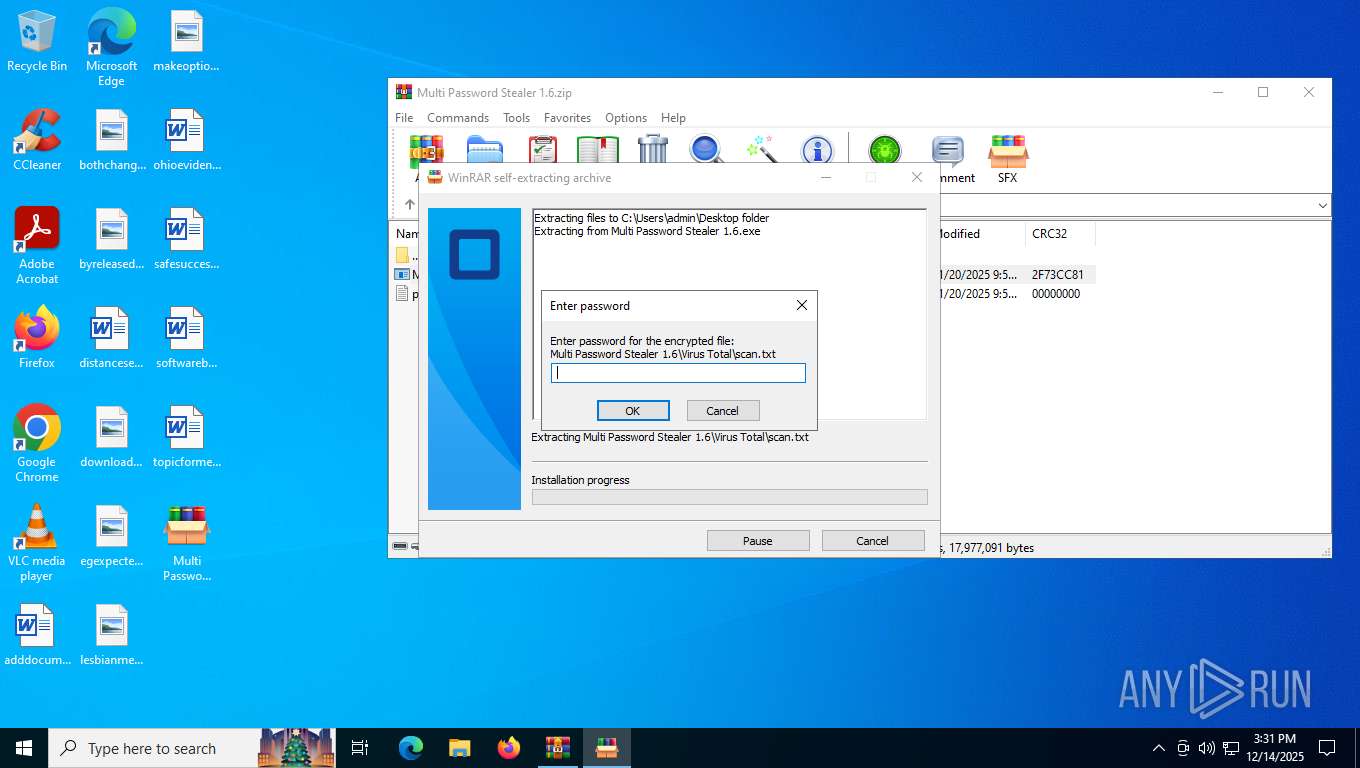The height and width of the screenshot is (768, 1360).
Task: Click the Extract To toolbar icon with the folder
Action: [484, 150]
